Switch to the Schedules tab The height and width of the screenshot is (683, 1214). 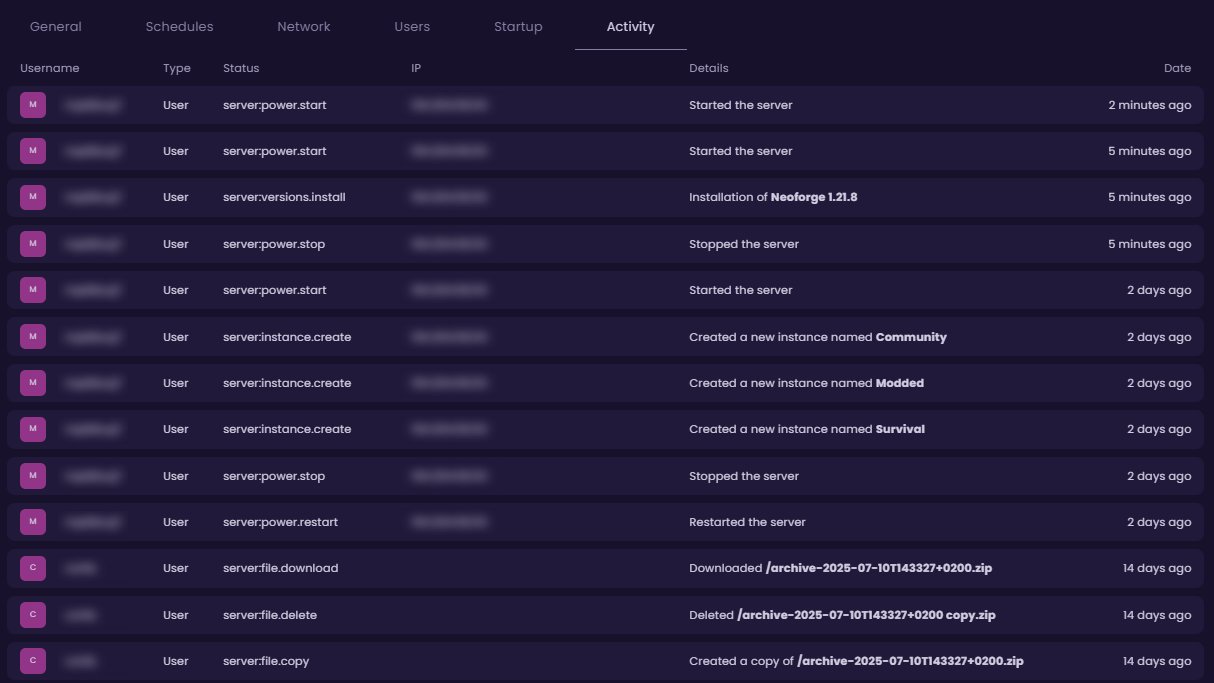[179, 27]
